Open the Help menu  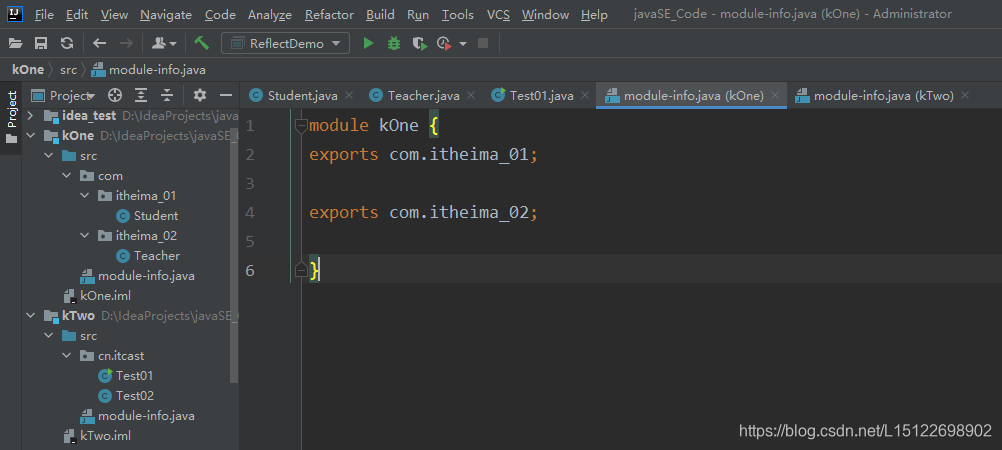[x=594, y=14]
